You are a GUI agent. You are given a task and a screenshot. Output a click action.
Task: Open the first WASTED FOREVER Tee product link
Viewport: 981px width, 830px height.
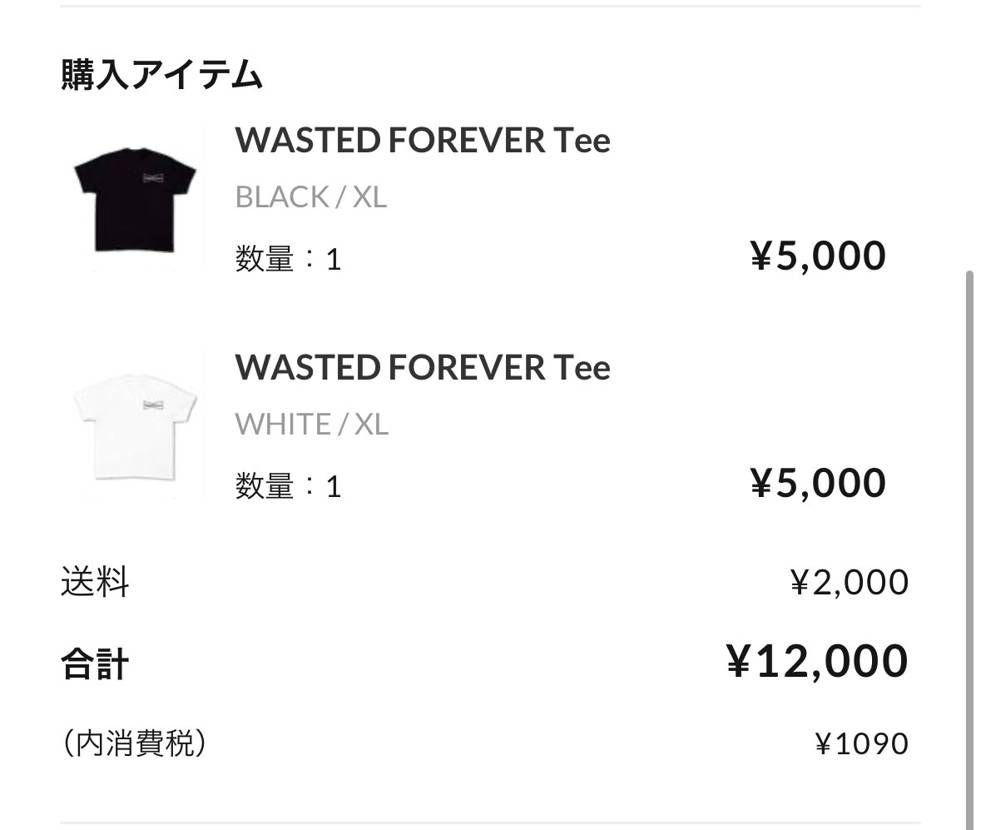421,141
